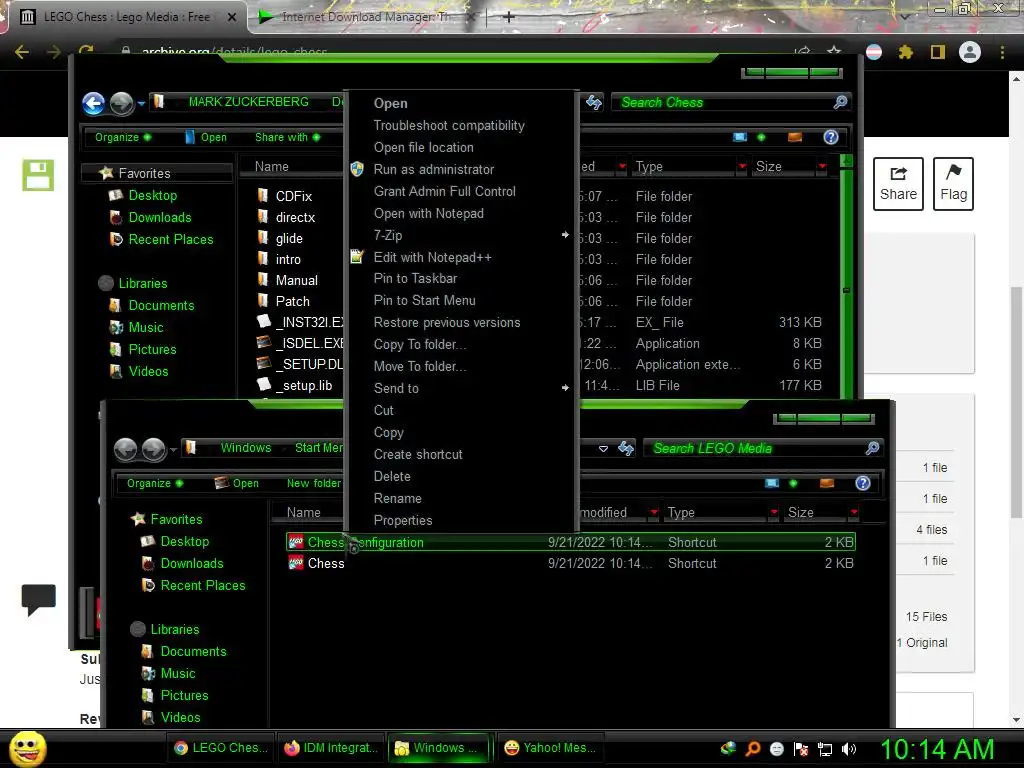This screenshot has width=1024, height=768.
Task: Click Open in LEGO Media toolbar
Action: [237, 483]
